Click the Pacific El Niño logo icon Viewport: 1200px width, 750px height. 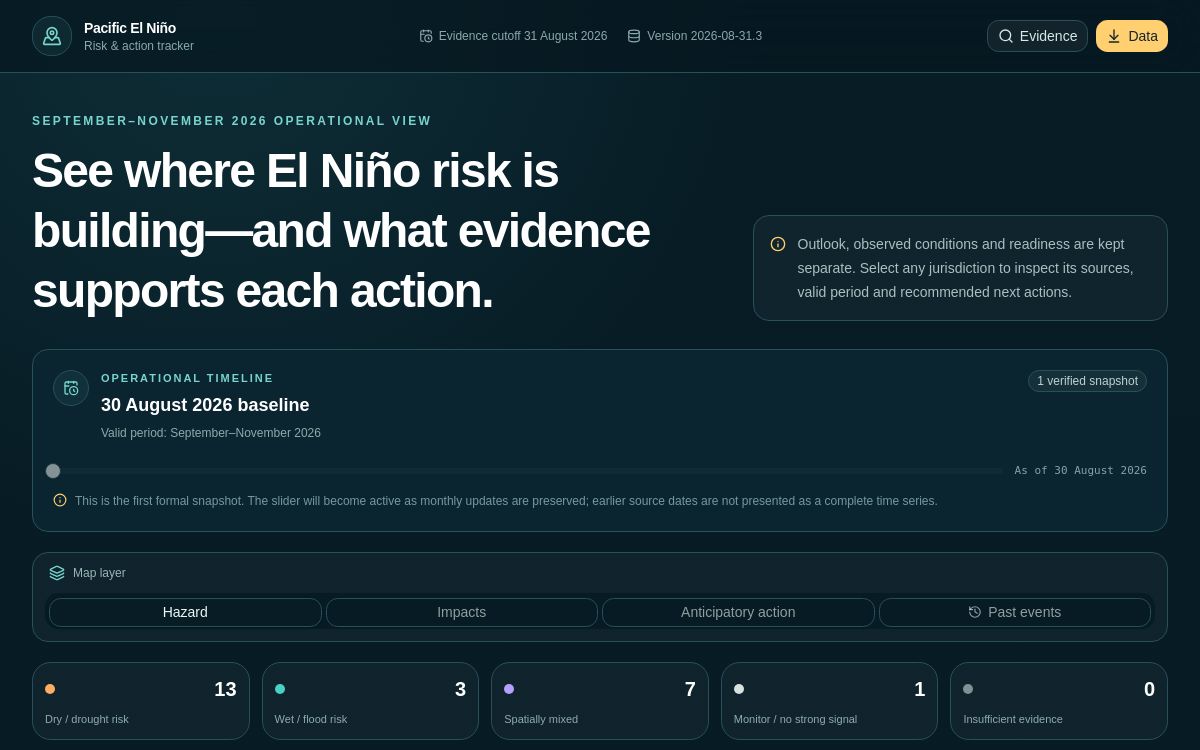52,36
